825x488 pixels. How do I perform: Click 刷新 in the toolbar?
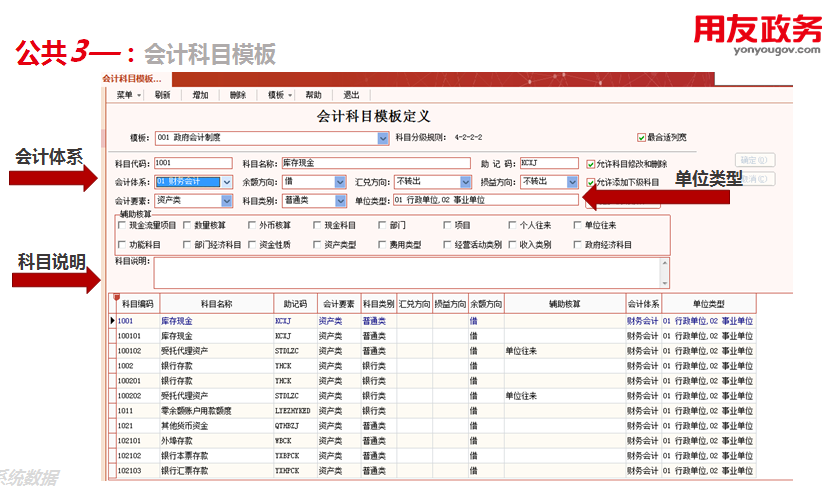pos(163,95)
